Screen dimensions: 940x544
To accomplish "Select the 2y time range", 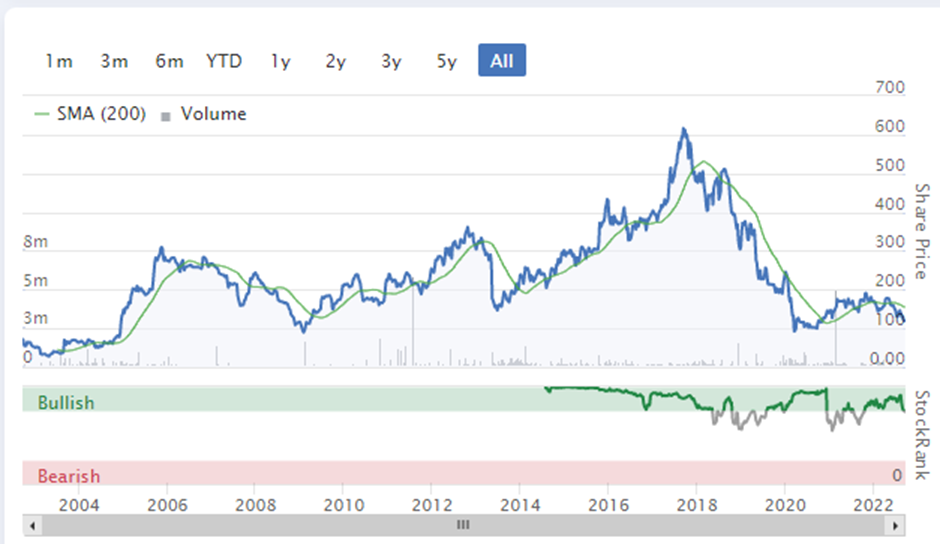I will pos(336,61).
